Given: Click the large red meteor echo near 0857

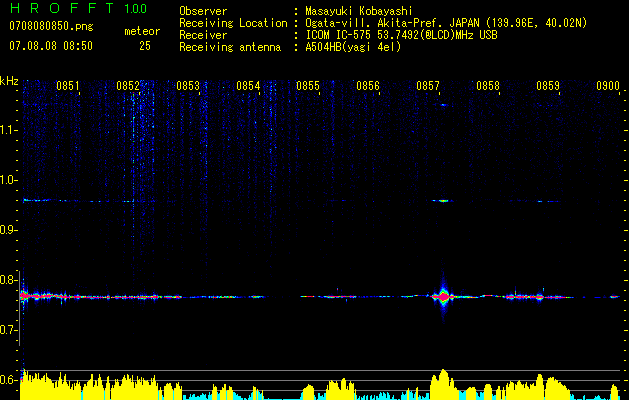Looking at the screenshot, I should [x=444, y=297].
